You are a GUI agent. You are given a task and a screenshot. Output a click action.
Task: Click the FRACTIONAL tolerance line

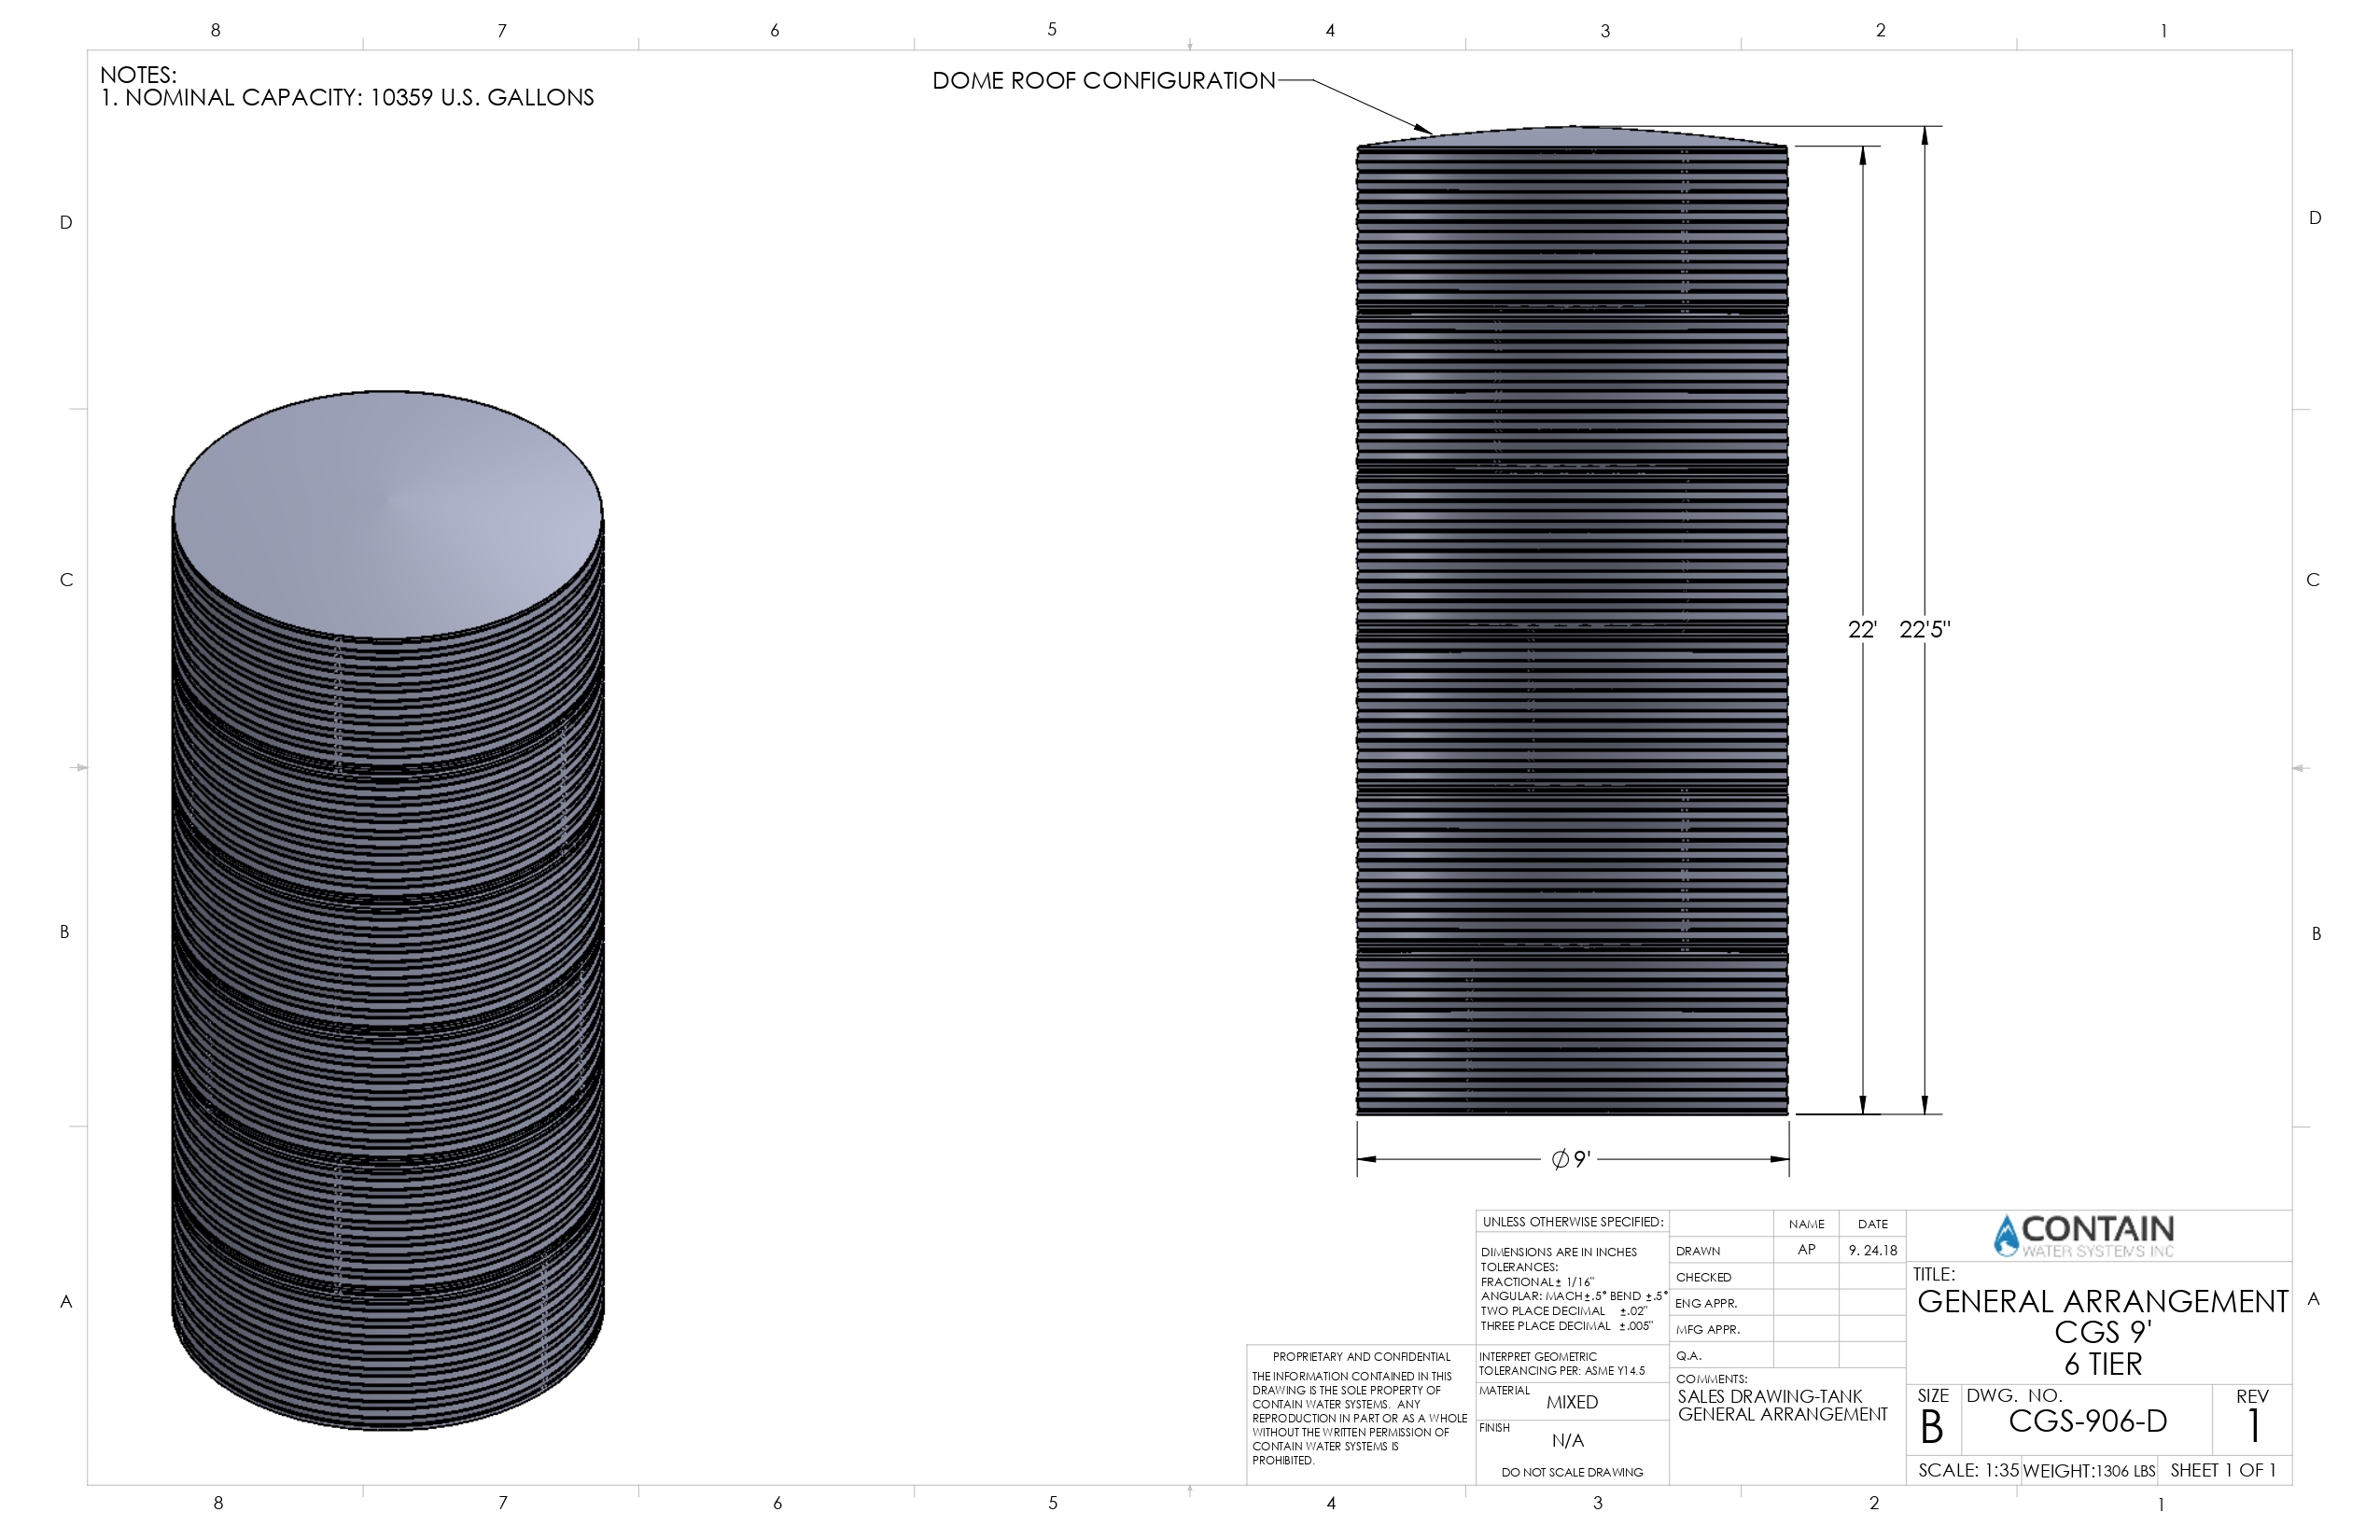click(x=1537, y=1282)
